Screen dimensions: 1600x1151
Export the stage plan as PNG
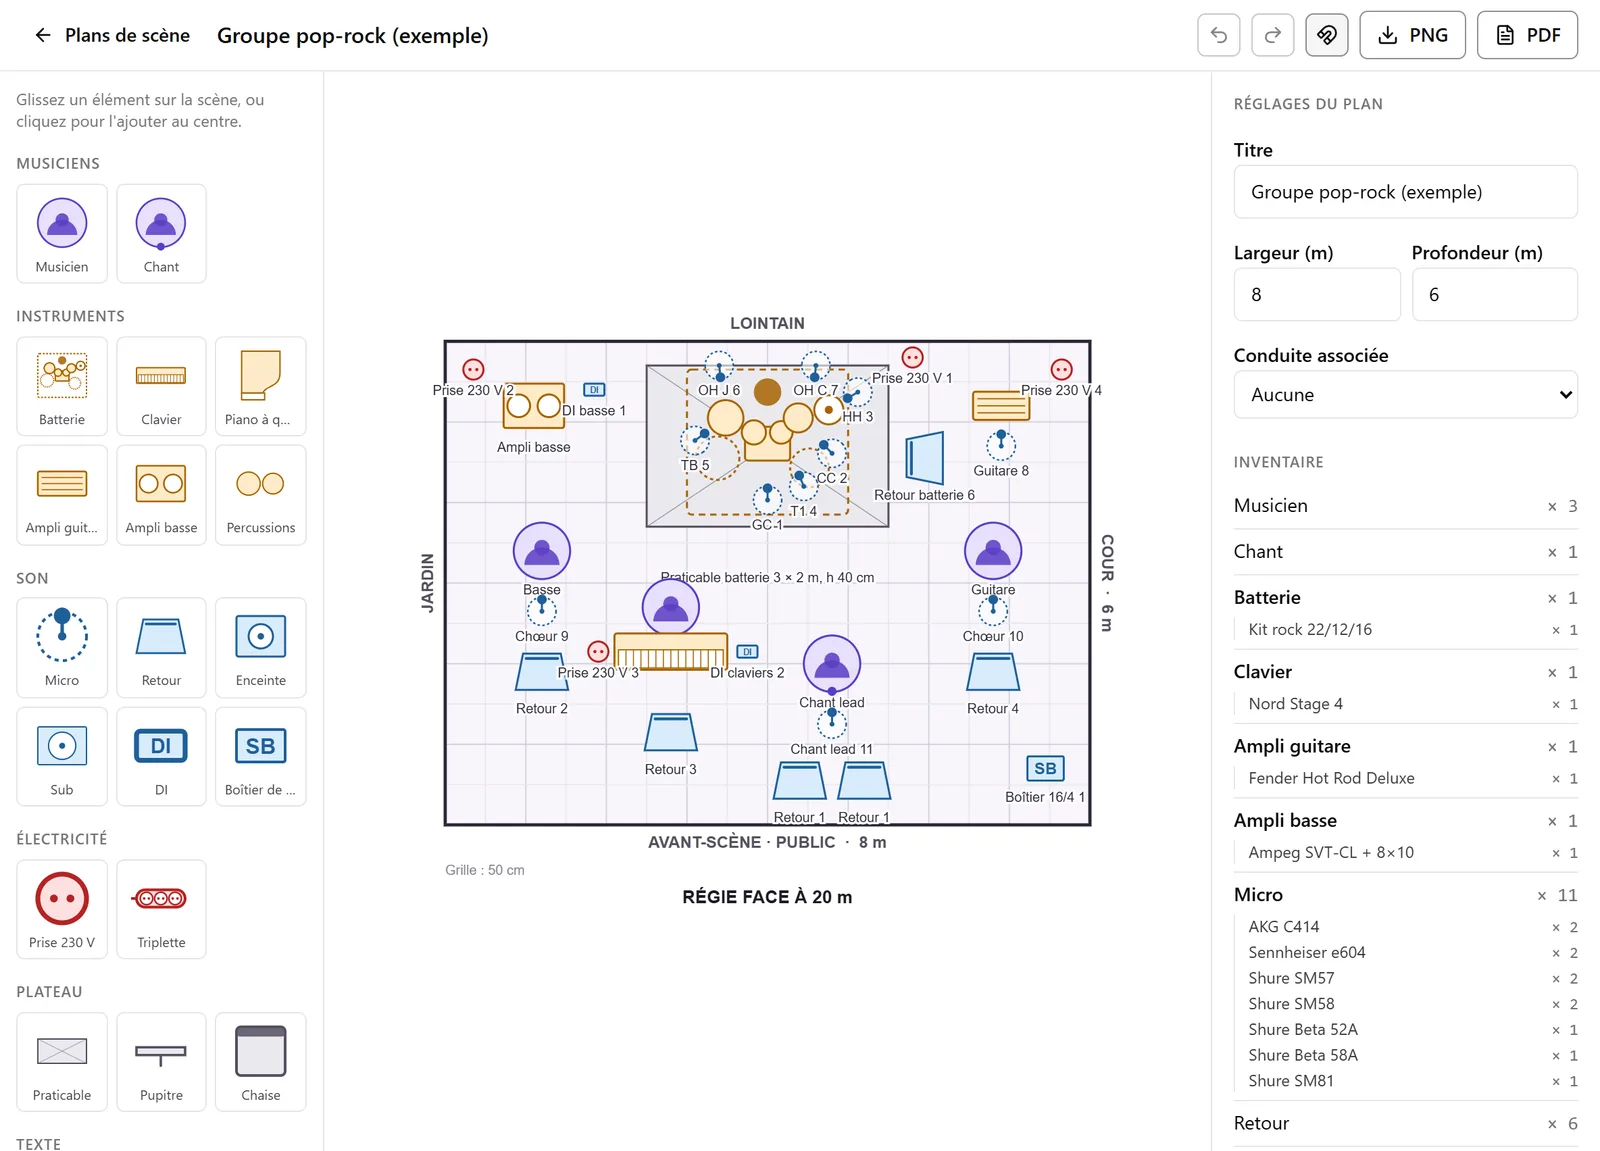click(x=1412, y=35)
